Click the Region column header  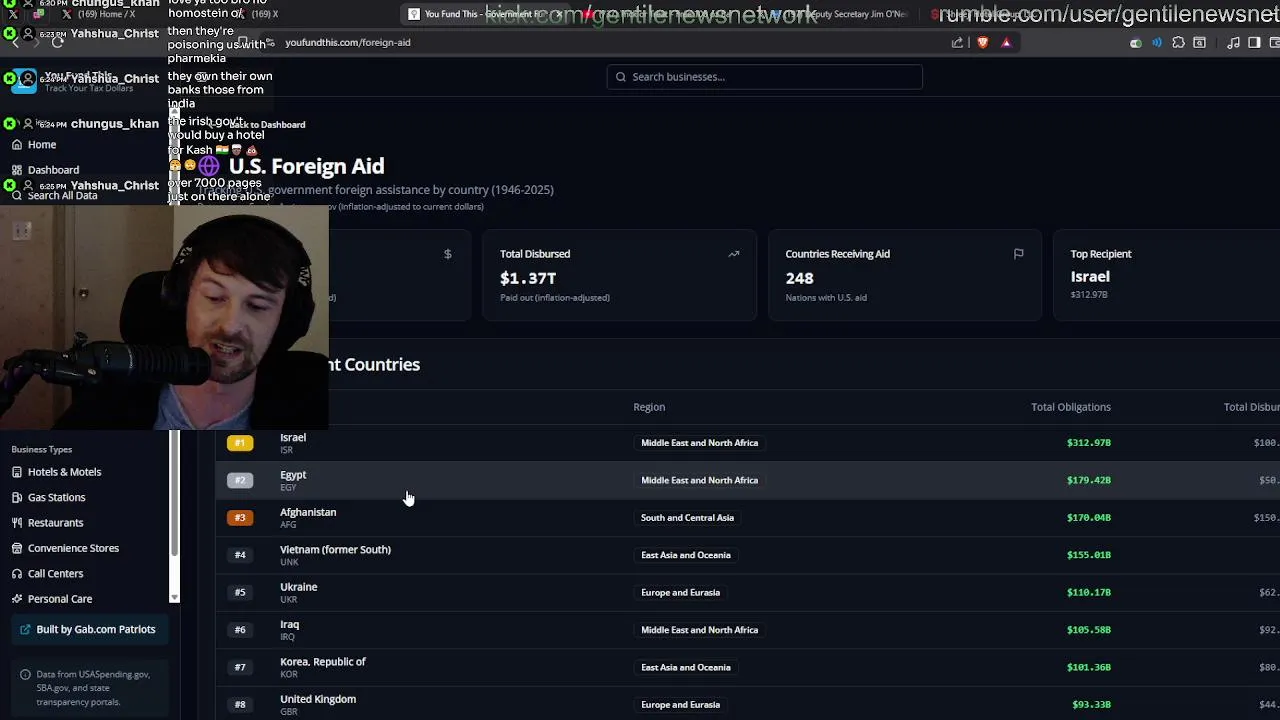(649, 407)
